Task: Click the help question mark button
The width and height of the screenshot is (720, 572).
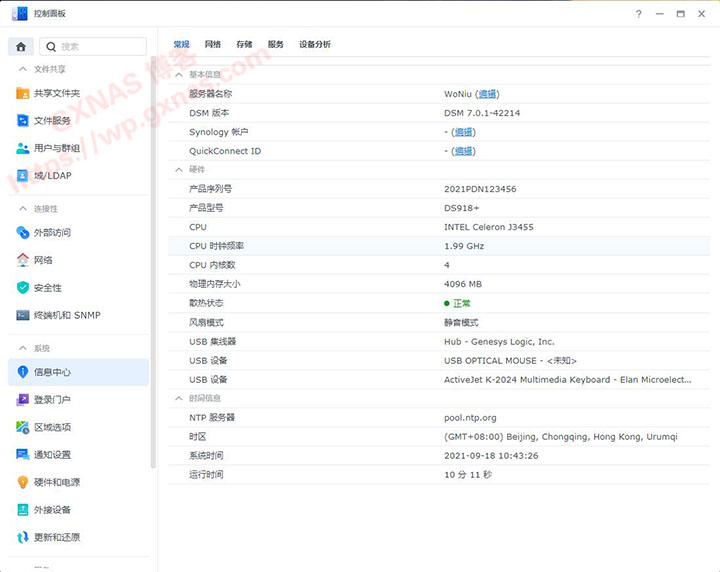Action: click(x=639, y=13)
